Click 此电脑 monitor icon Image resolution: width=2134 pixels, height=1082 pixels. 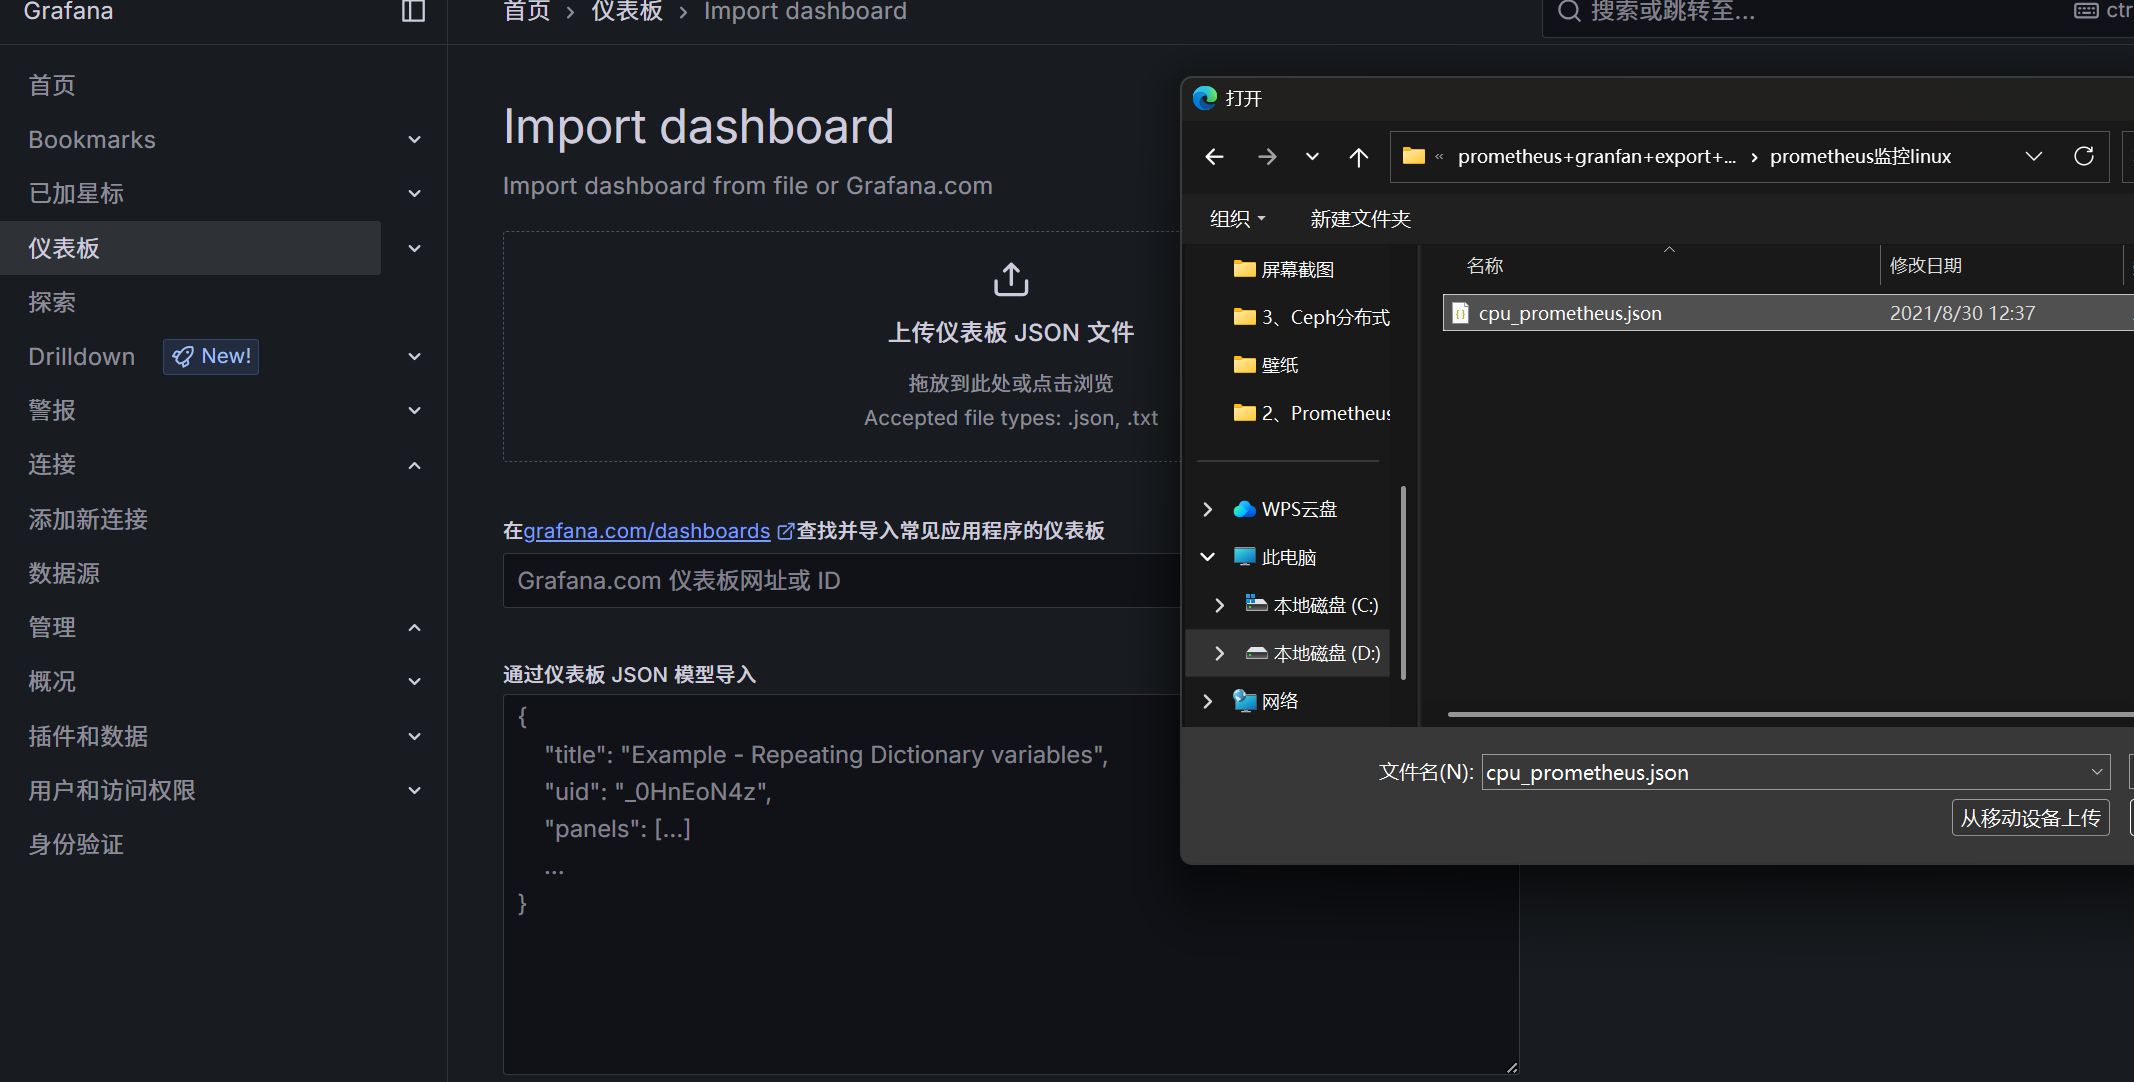(1244, 556)
